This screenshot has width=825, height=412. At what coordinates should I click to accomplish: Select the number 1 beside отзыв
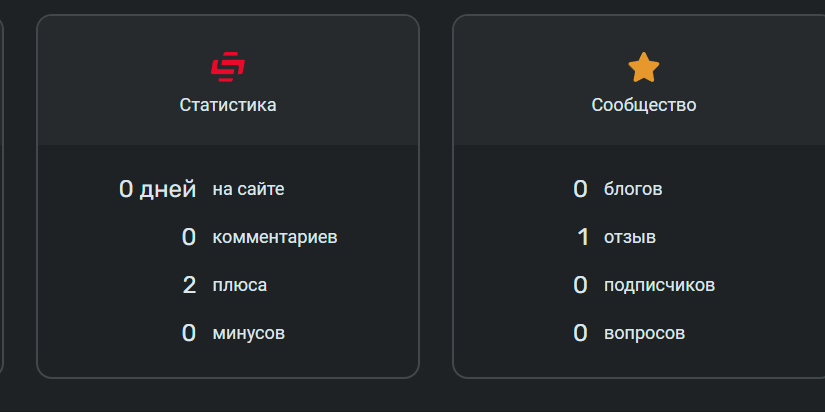click(x=582, y=237)
